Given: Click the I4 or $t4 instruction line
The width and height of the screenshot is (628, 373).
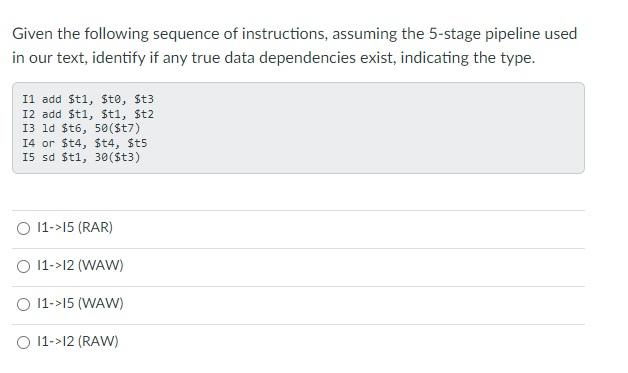Looking at the screenshot, I should 85,143.
